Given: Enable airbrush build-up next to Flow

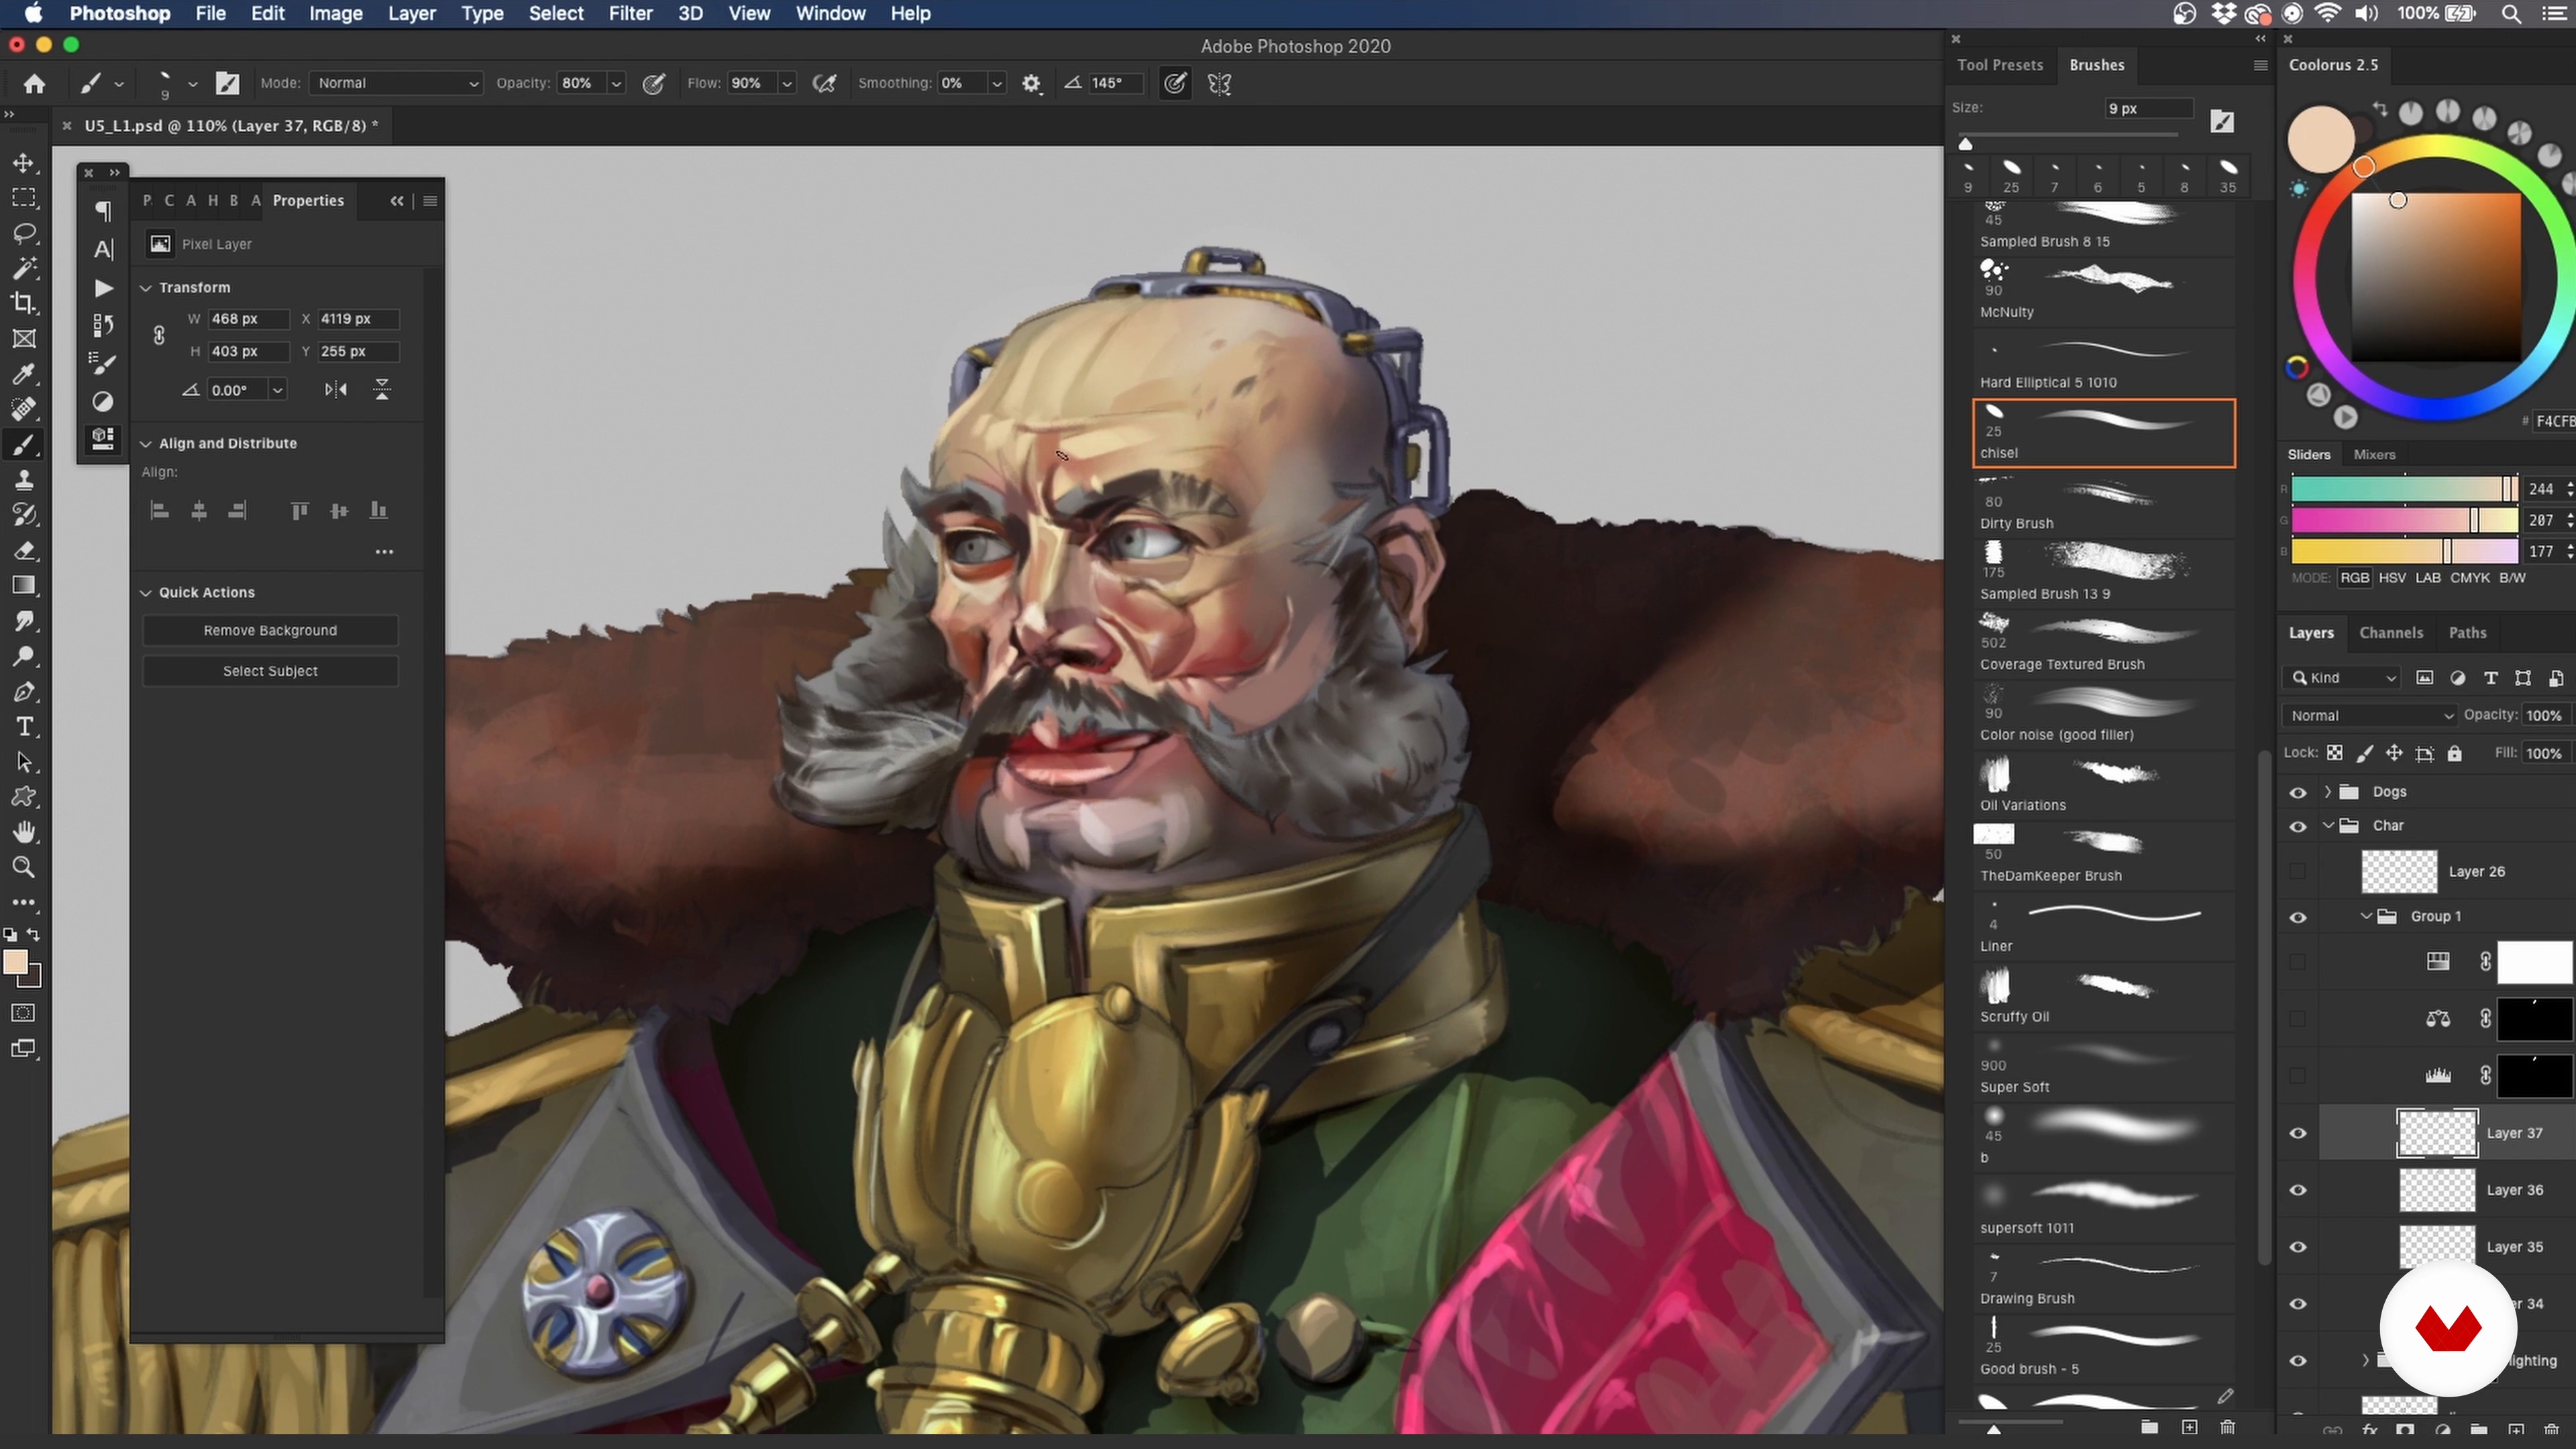Looking at the screenshot, I should click(824, 84).
